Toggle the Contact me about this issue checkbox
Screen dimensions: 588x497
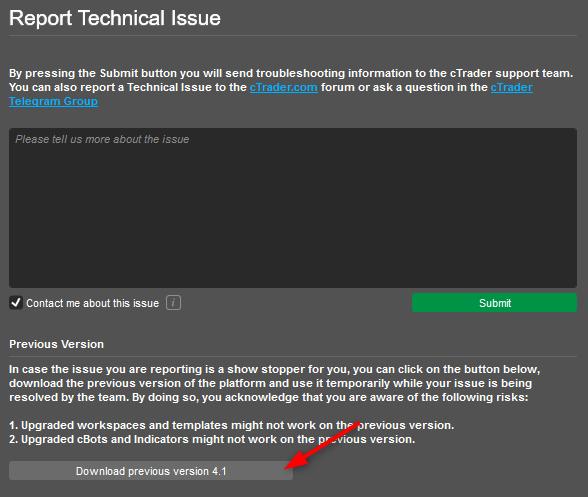(x=16, y=303)
